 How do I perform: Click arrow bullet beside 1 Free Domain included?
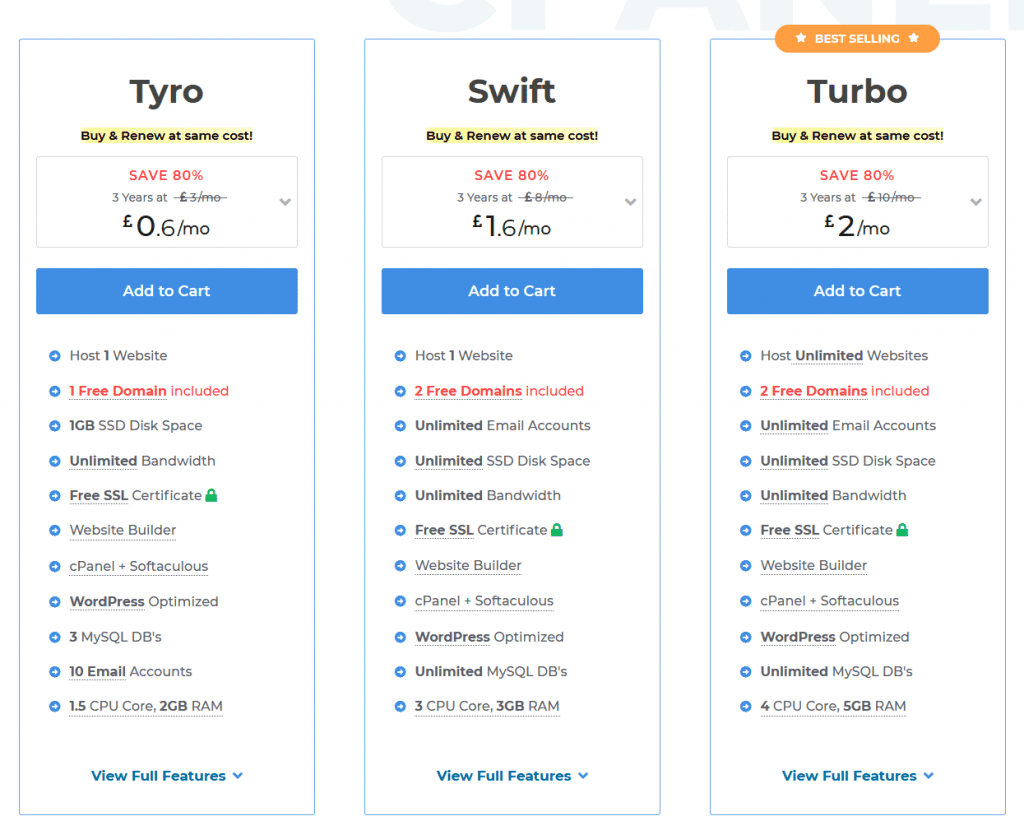55,391
